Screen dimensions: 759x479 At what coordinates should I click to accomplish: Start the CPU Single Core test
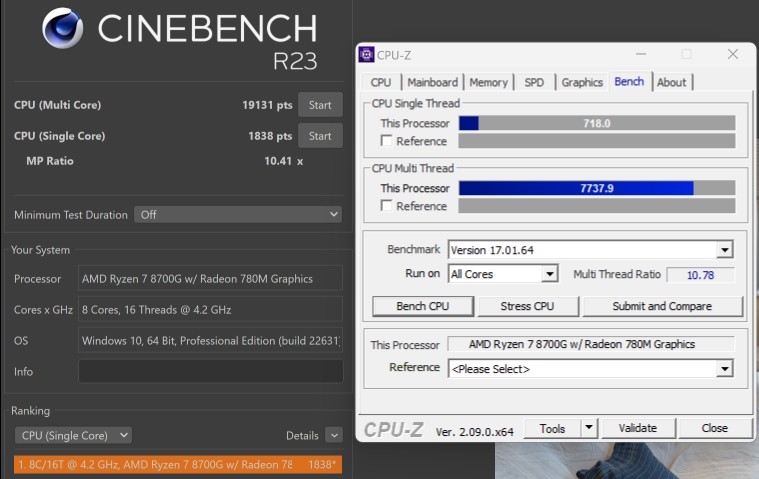(320, 136)
